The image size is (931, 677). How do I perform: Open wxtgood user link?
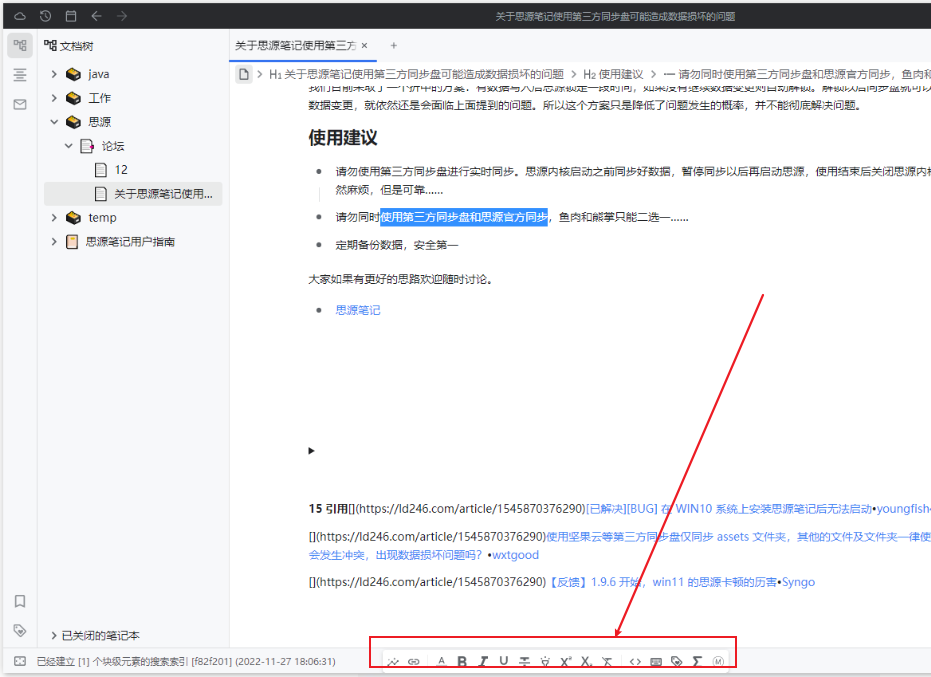coord(515,555)
